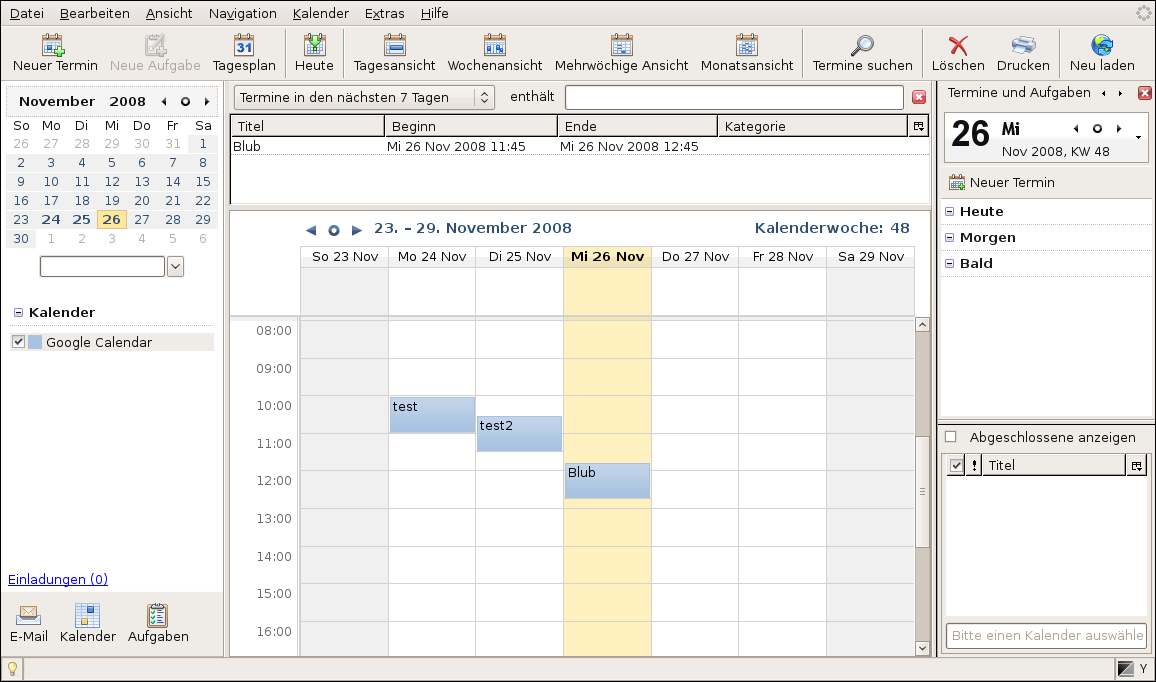The width and height of the screenshot is (1156, 682).
Task: Open Termine suchen magnifier icon
Action: [862, 46]
